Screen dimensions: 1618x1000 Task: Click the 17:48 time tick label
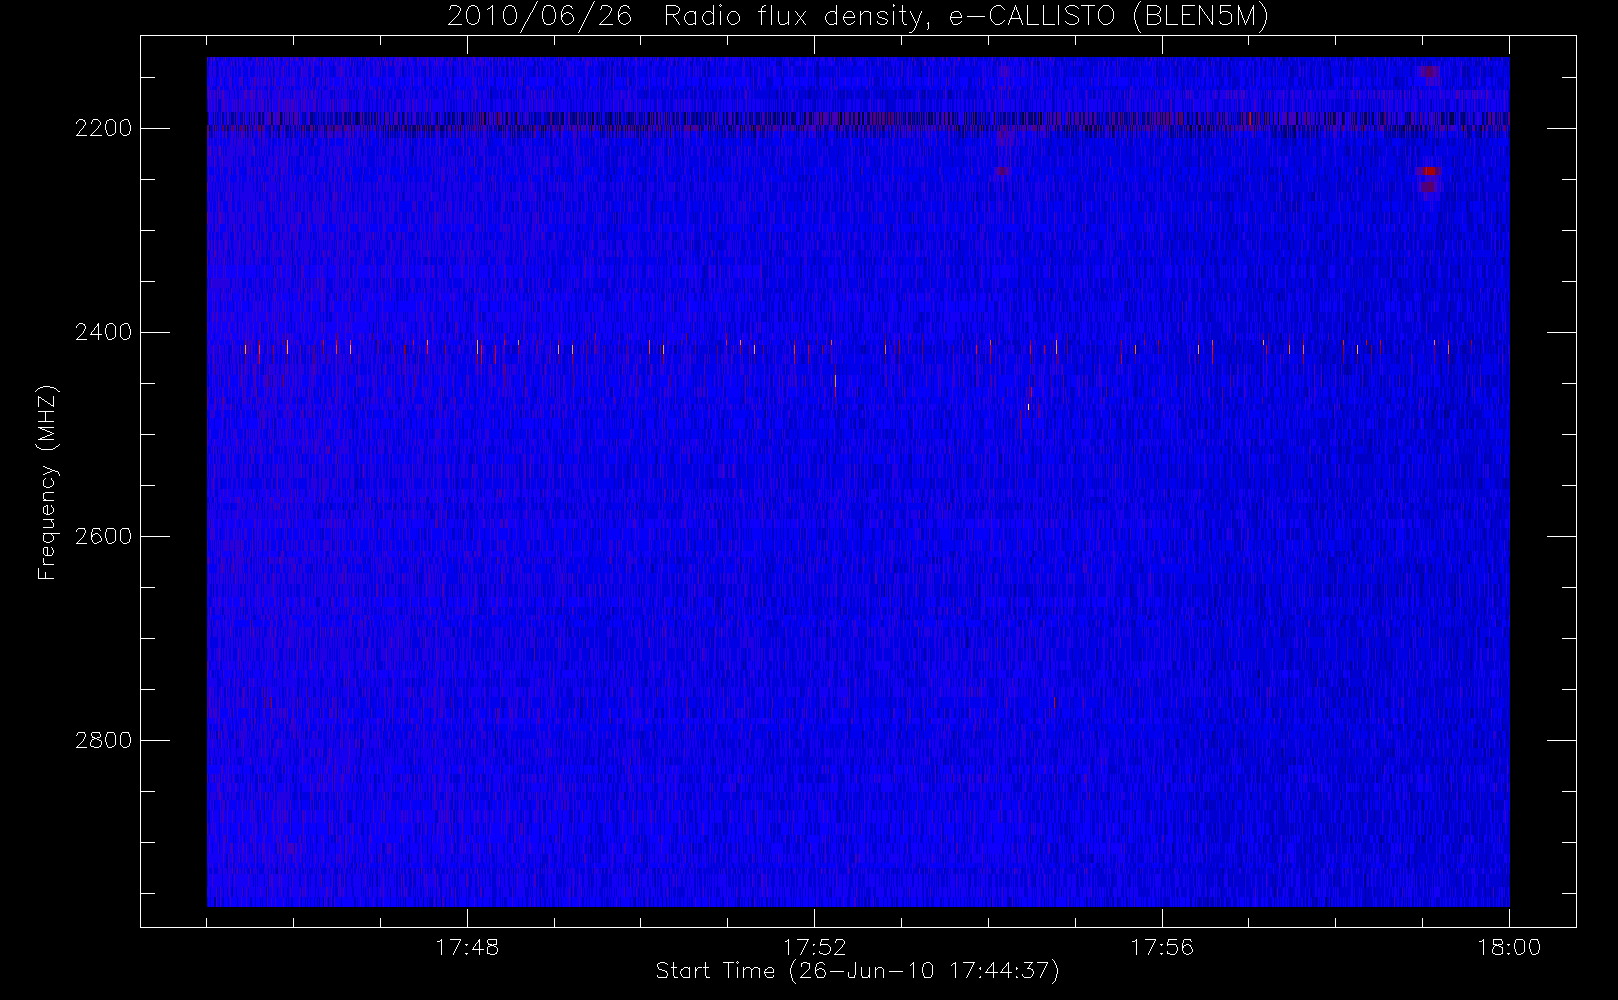(467, 947)
